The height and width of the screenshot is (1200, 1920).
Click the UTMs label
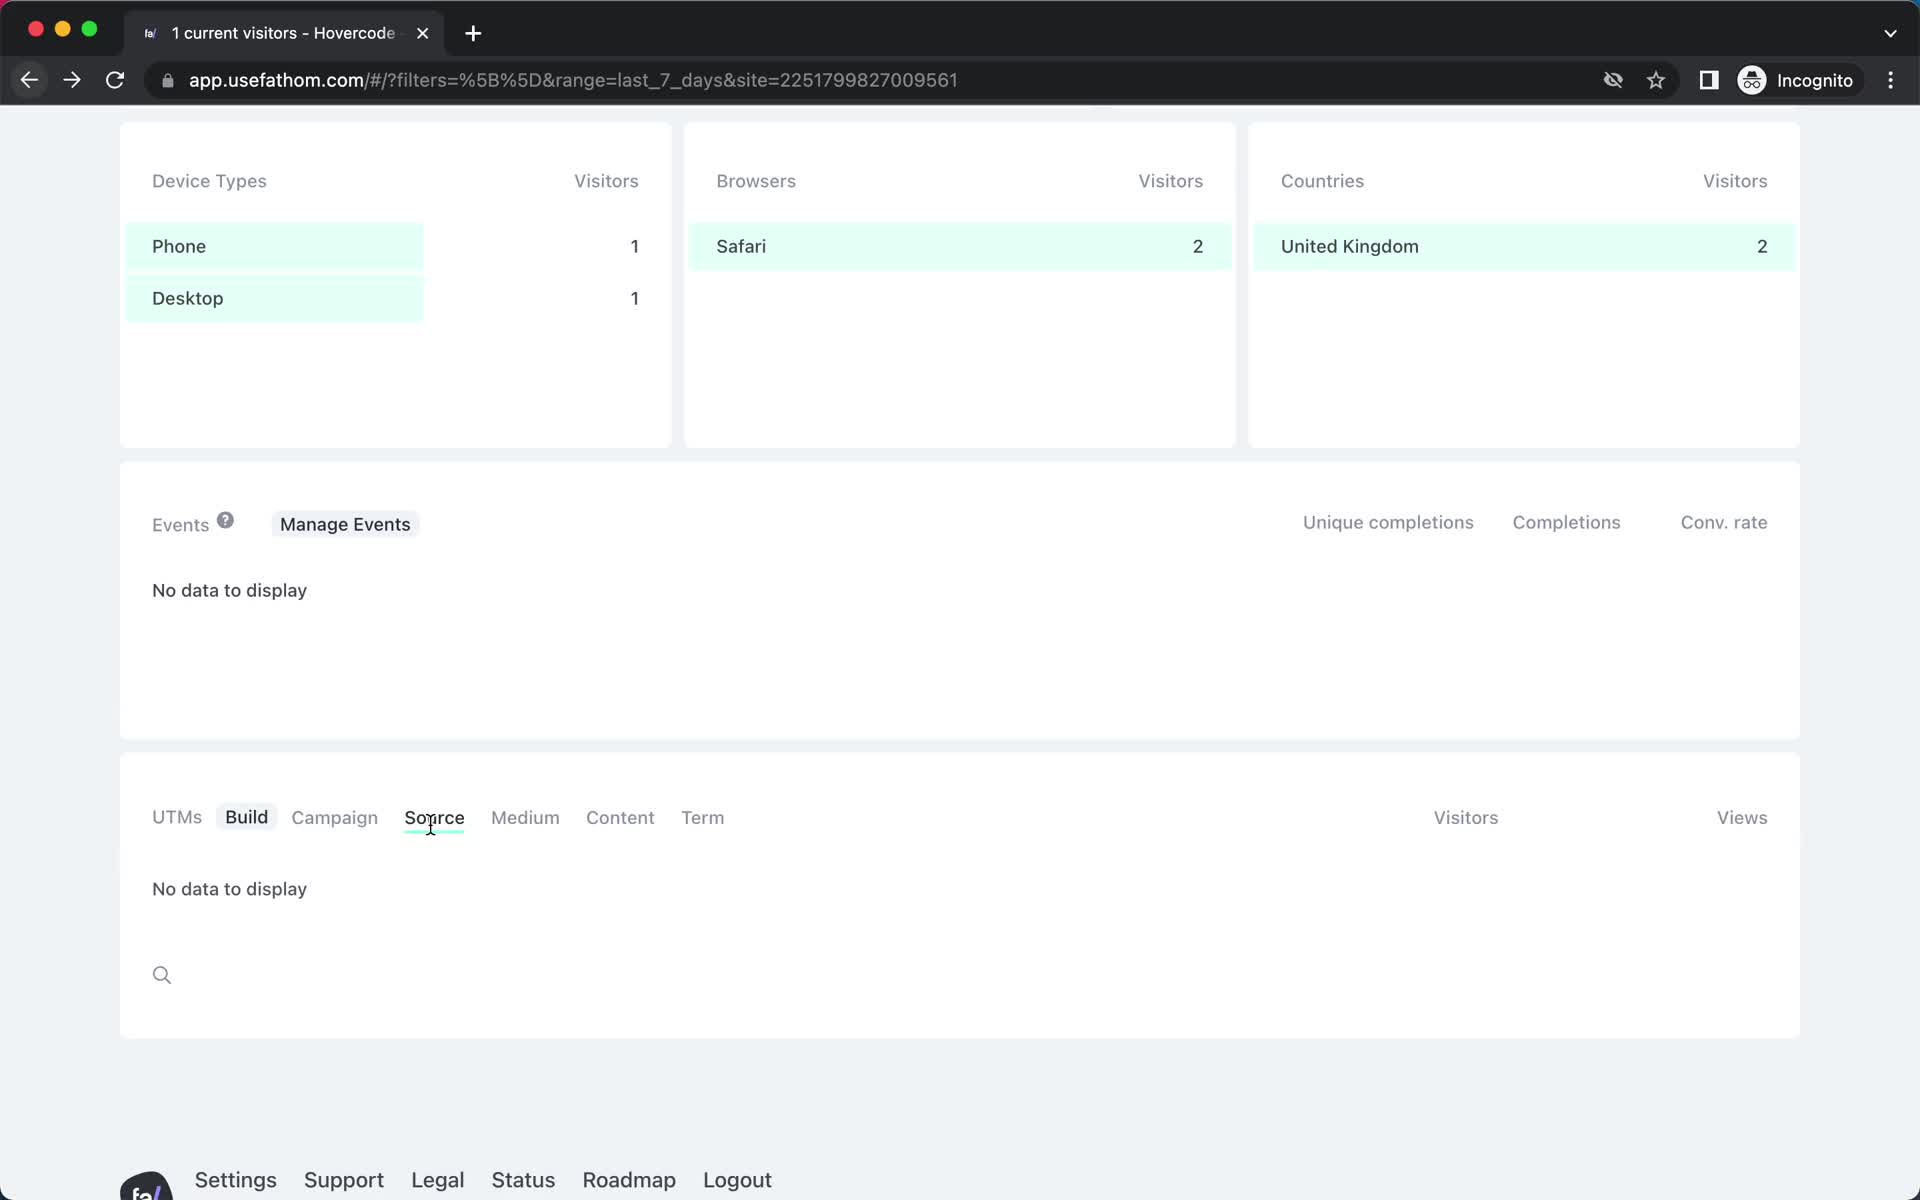click(177, 817)
